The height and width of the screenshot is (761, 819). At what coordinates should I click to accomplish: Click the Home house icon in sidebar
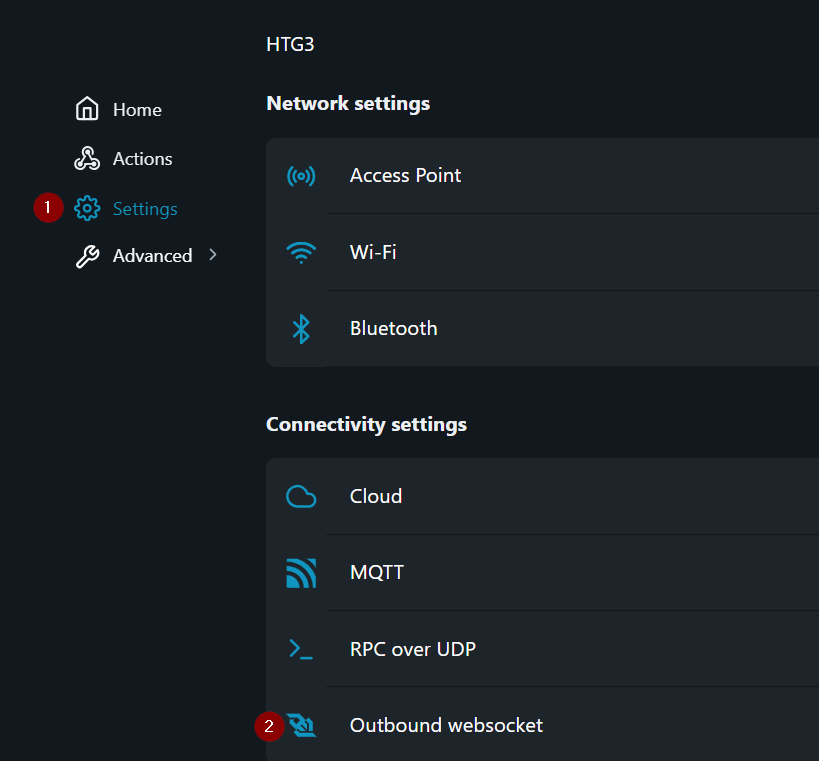tap(88, 109)
